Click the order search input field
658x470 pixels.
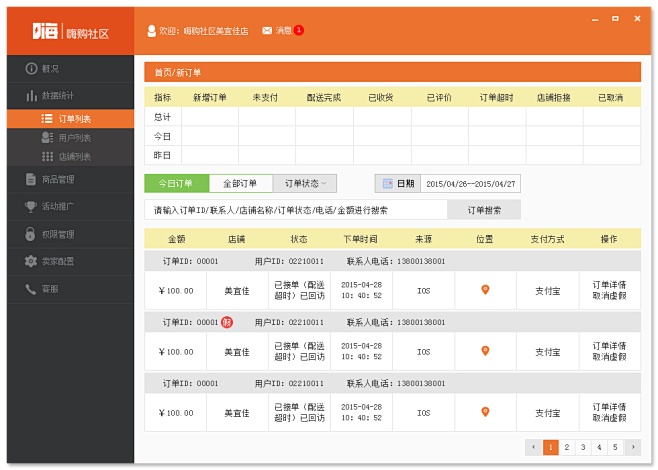293,210
